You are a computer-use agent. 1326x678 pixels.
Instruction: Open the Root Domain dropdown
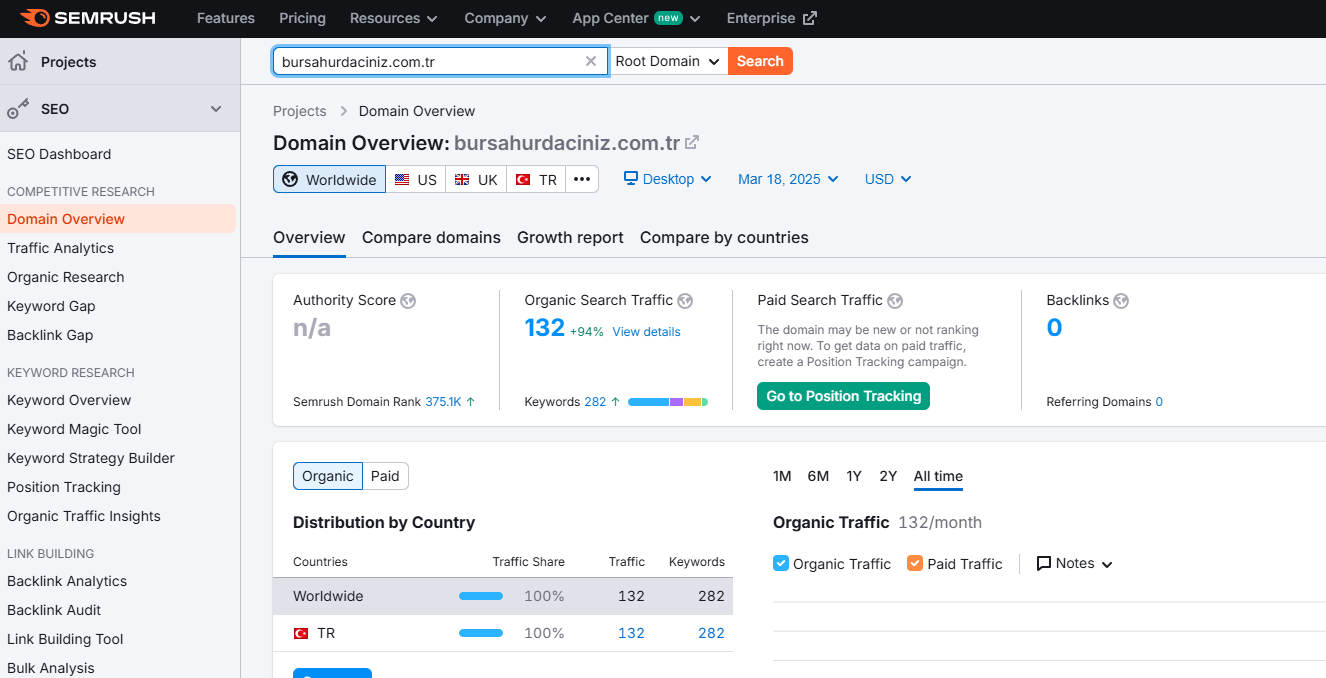pyautogui.click(x=668, y=61)
